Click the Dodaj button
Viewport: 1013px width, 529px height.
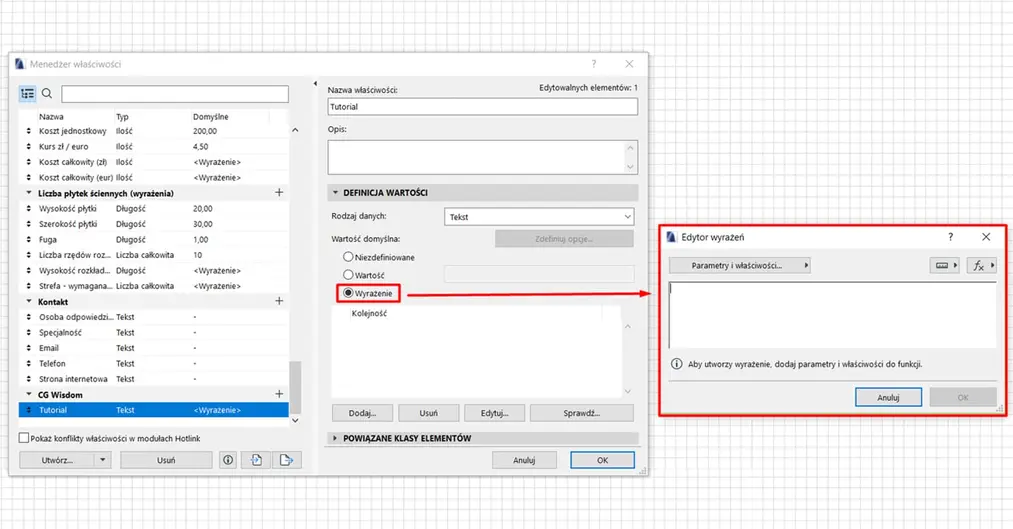click(362, 413)
